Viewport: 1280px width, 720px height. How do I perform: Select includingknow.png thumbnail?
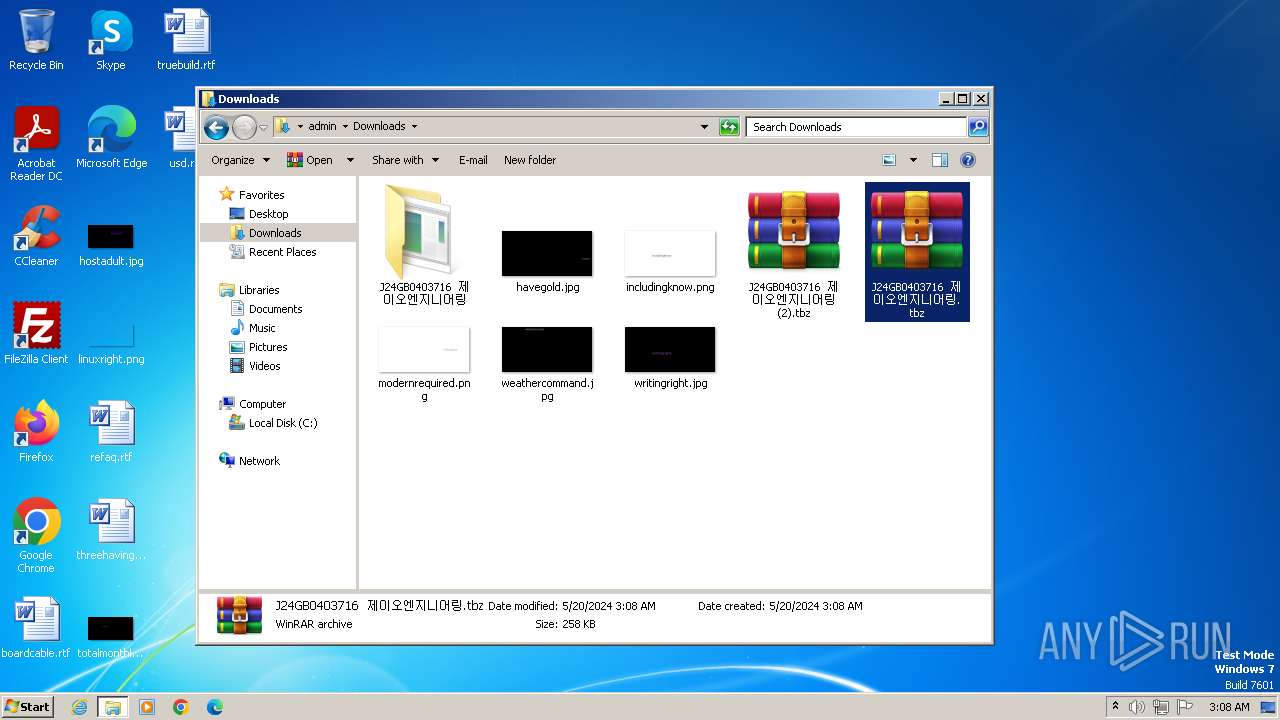(x=670, y=261)
